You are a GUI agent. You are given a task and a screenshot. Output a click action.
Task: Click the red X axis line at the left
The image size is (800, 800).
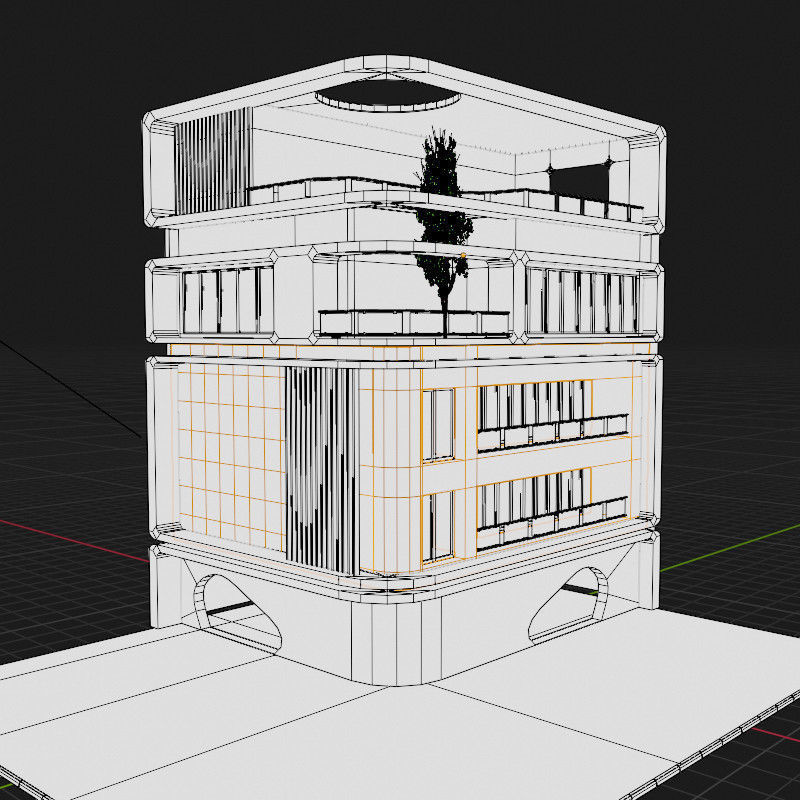[74, 541]
